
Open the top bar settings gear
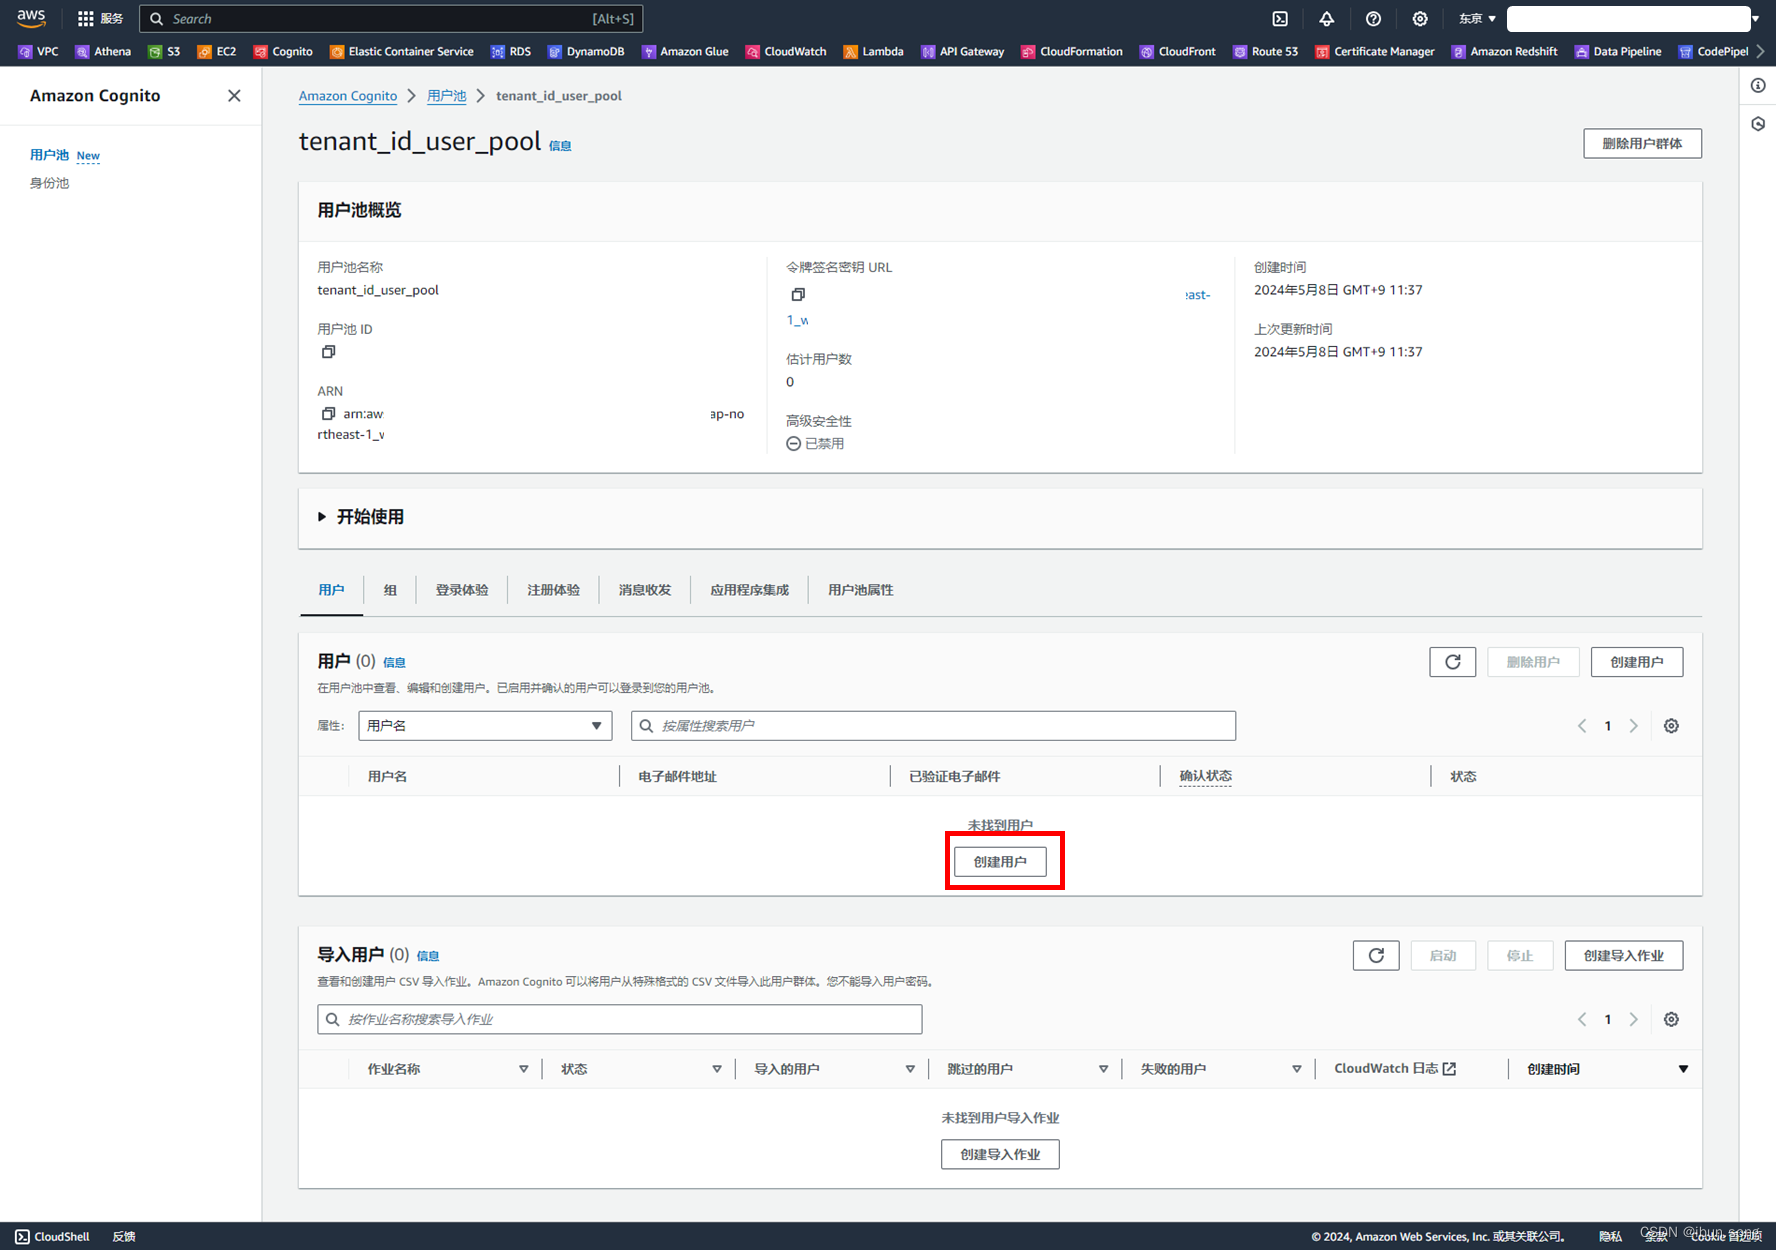[1420, 19]
